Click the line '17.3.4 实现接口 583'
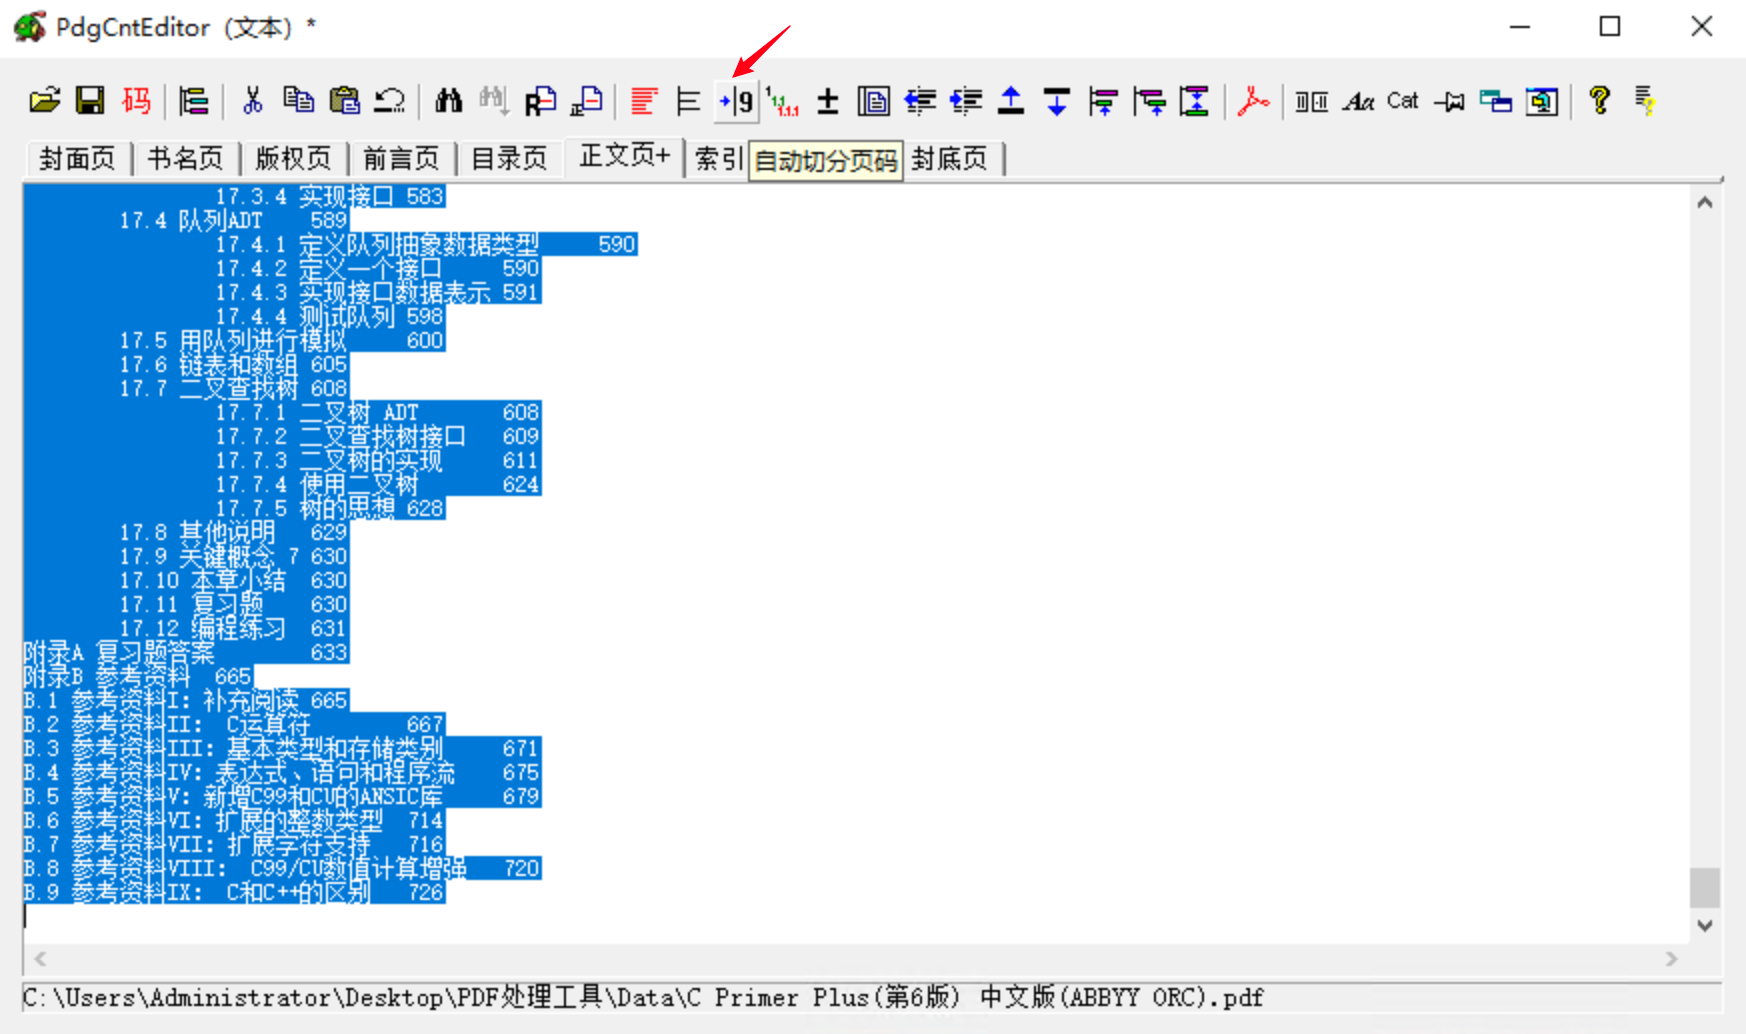The width and height of the screenshot is (1746, 1034). point(330,196)
